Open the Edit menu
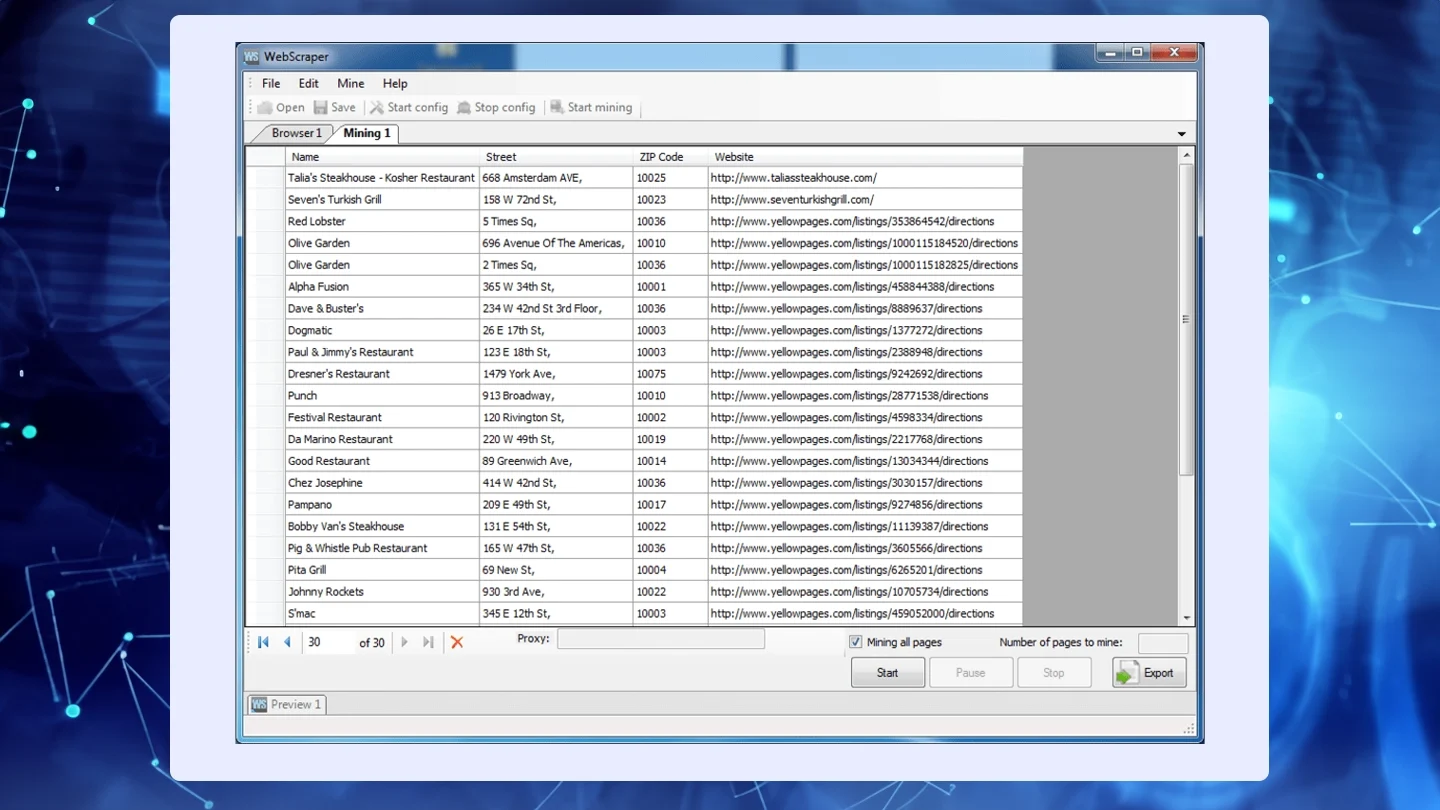The height and width of the screenshot is (810, 1440). pyautogui.click(x=309, y=84)
